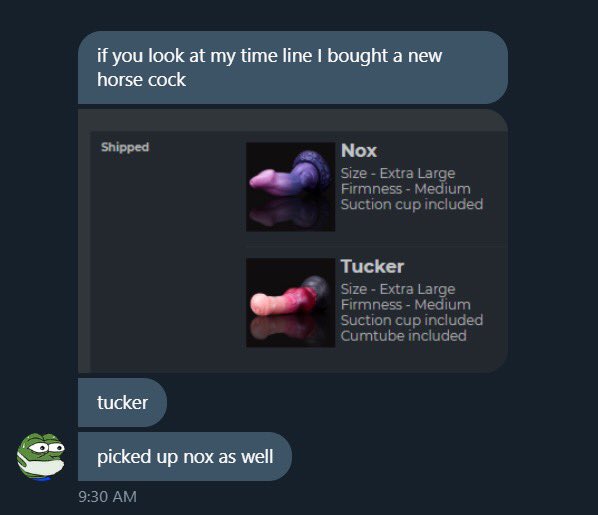
Task: Click Tucker's Firmness - Medium line
Action: 405,305
